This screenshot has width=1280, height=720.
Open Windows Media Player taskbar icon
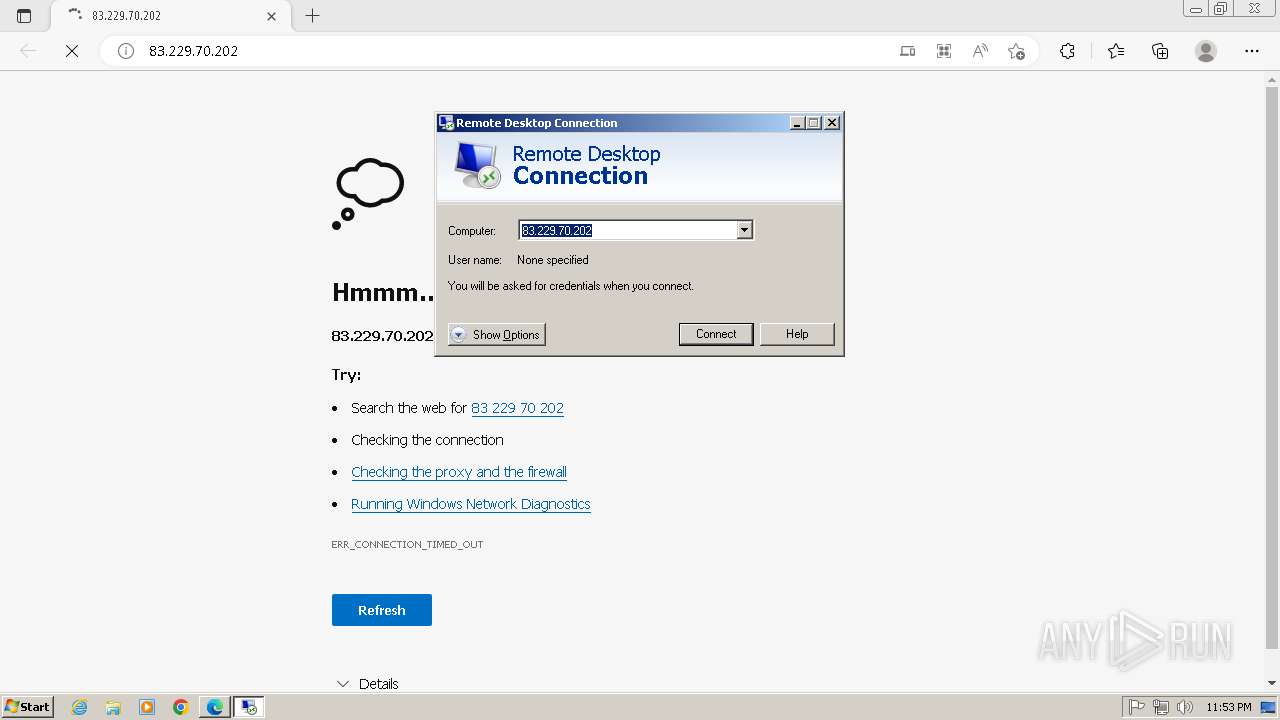(147, 707)
